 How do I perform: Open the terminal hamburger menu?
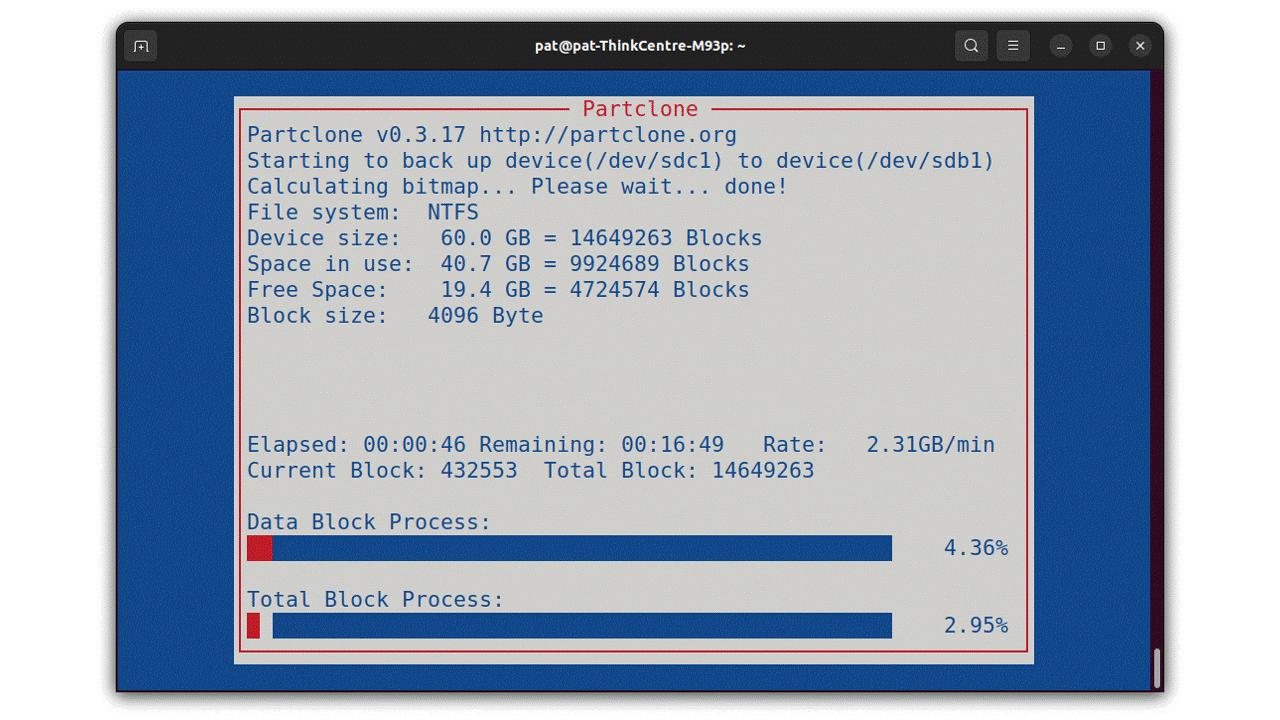tap(1013, 46)
